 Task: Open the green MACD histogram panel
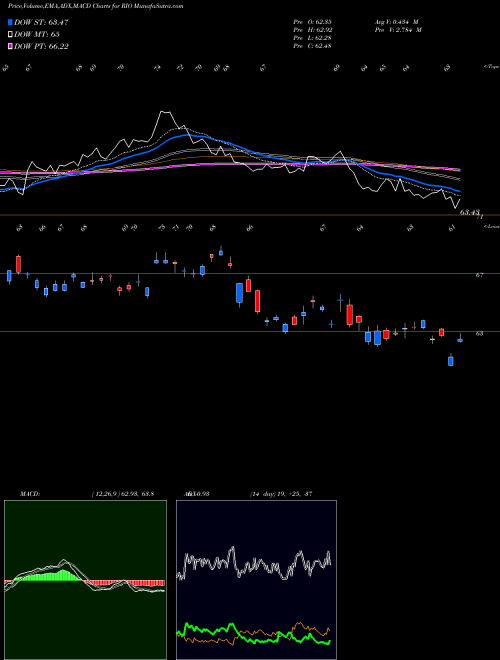(85, 580)
